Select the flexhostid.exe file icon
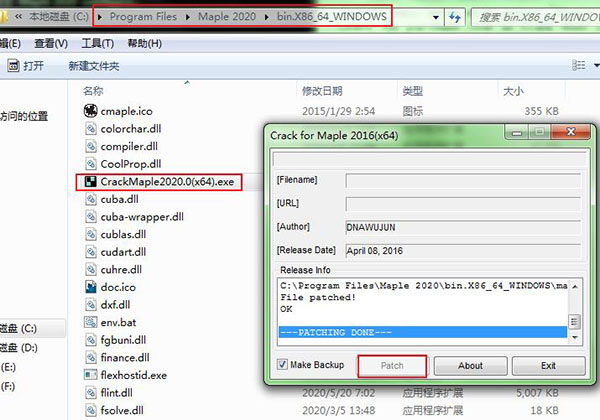This screenshot has width=600, height=420. (x=91, y=375)
